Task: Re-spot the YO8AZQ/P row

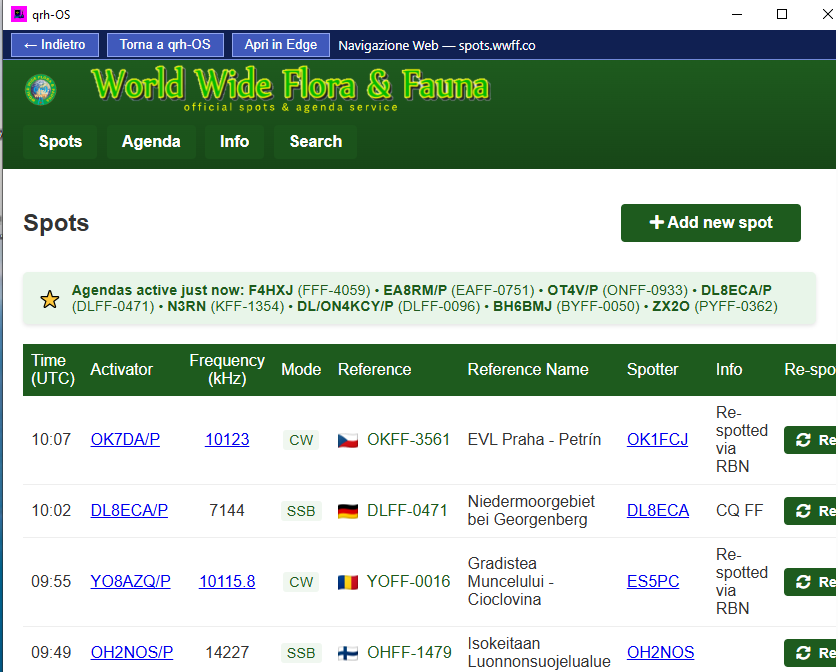Action: click(810, 581)
